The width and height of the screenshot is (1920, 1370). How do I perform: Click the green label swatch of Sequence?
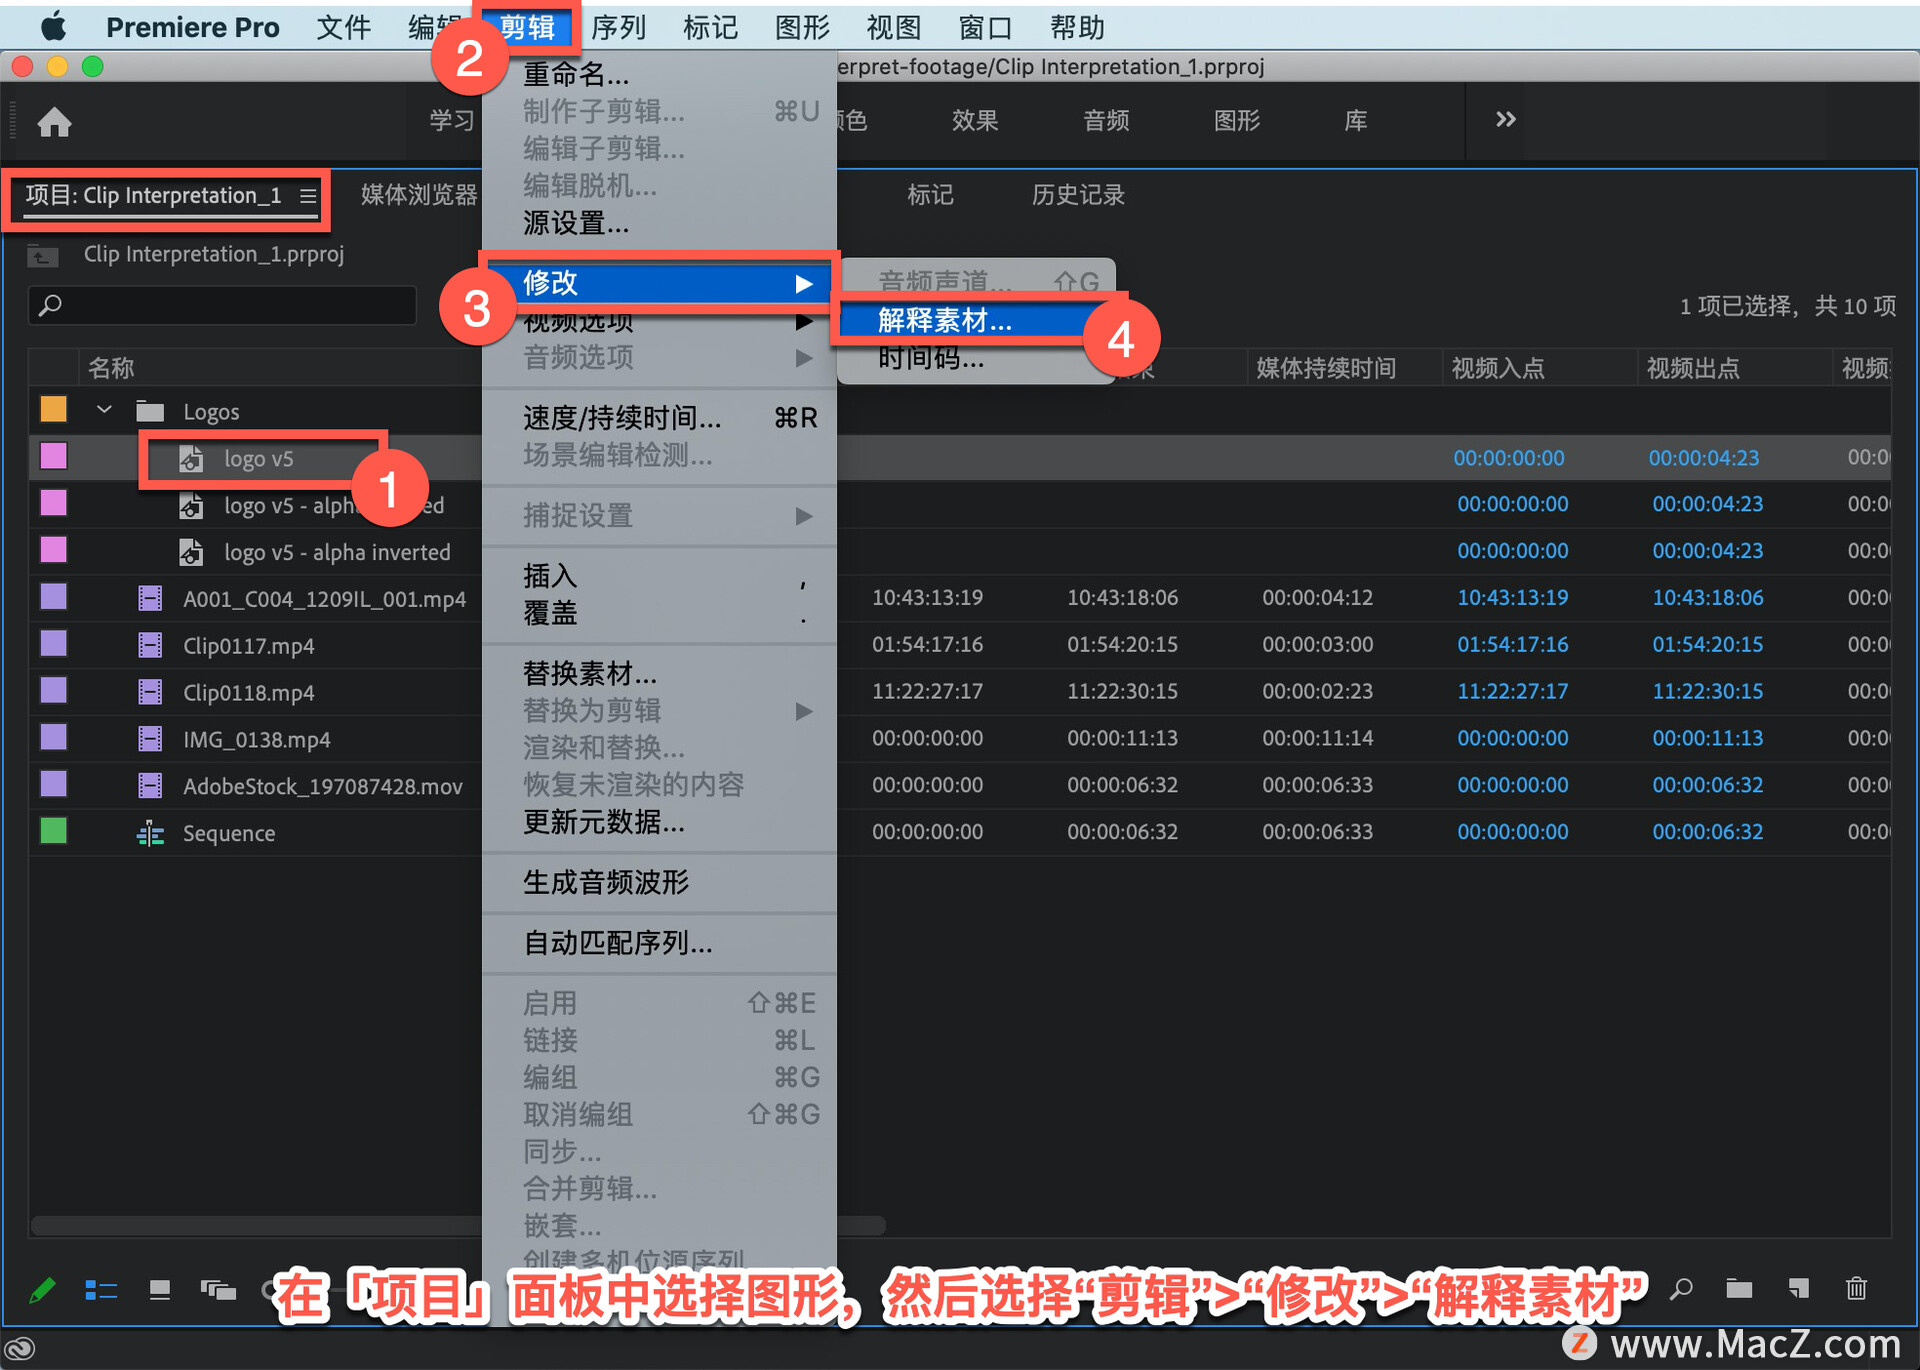53,832
